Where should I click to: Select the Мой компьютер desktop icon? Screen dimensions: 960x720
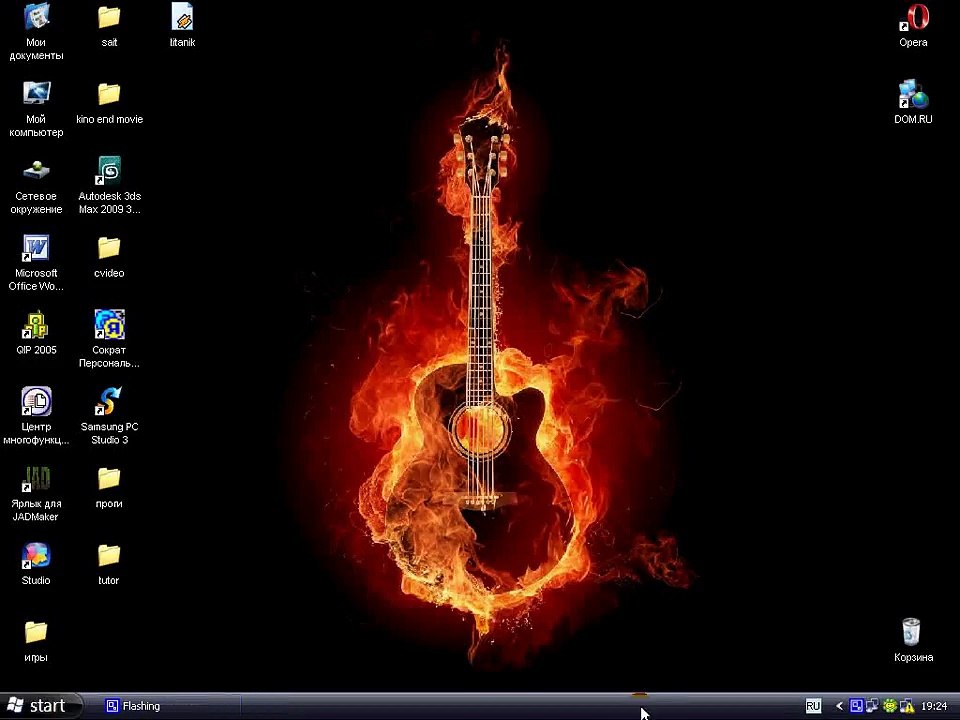36,108
